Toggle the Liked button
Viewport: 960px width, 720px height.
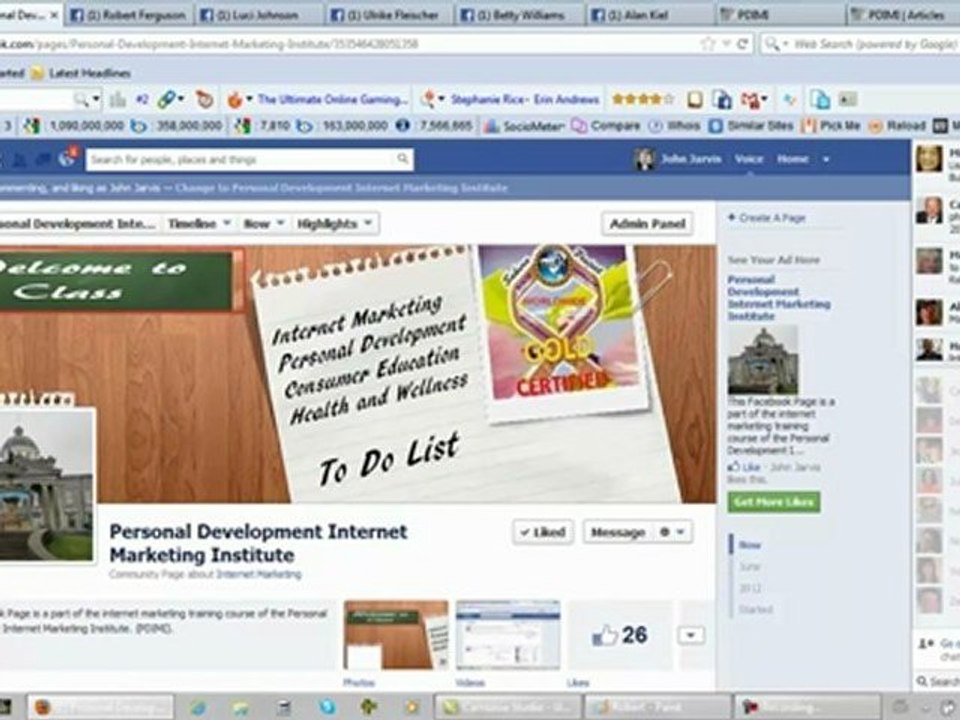coord(543,532)
